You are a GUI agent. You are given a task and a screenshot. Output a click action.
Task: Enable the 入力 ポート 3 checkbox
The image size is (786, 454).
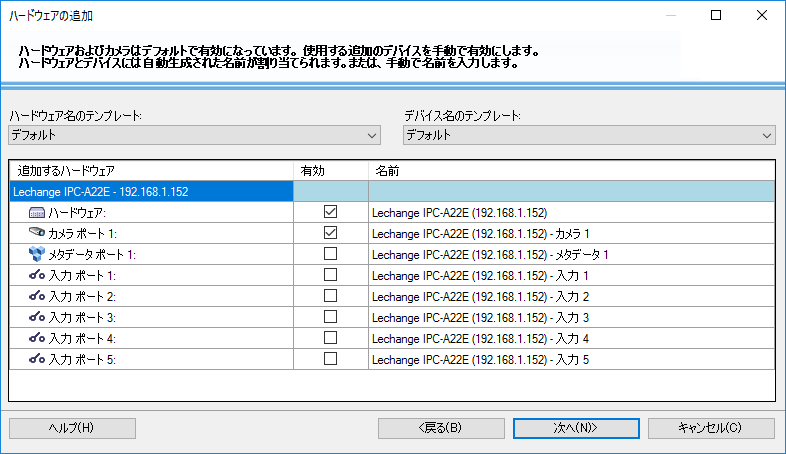(330, 317)
